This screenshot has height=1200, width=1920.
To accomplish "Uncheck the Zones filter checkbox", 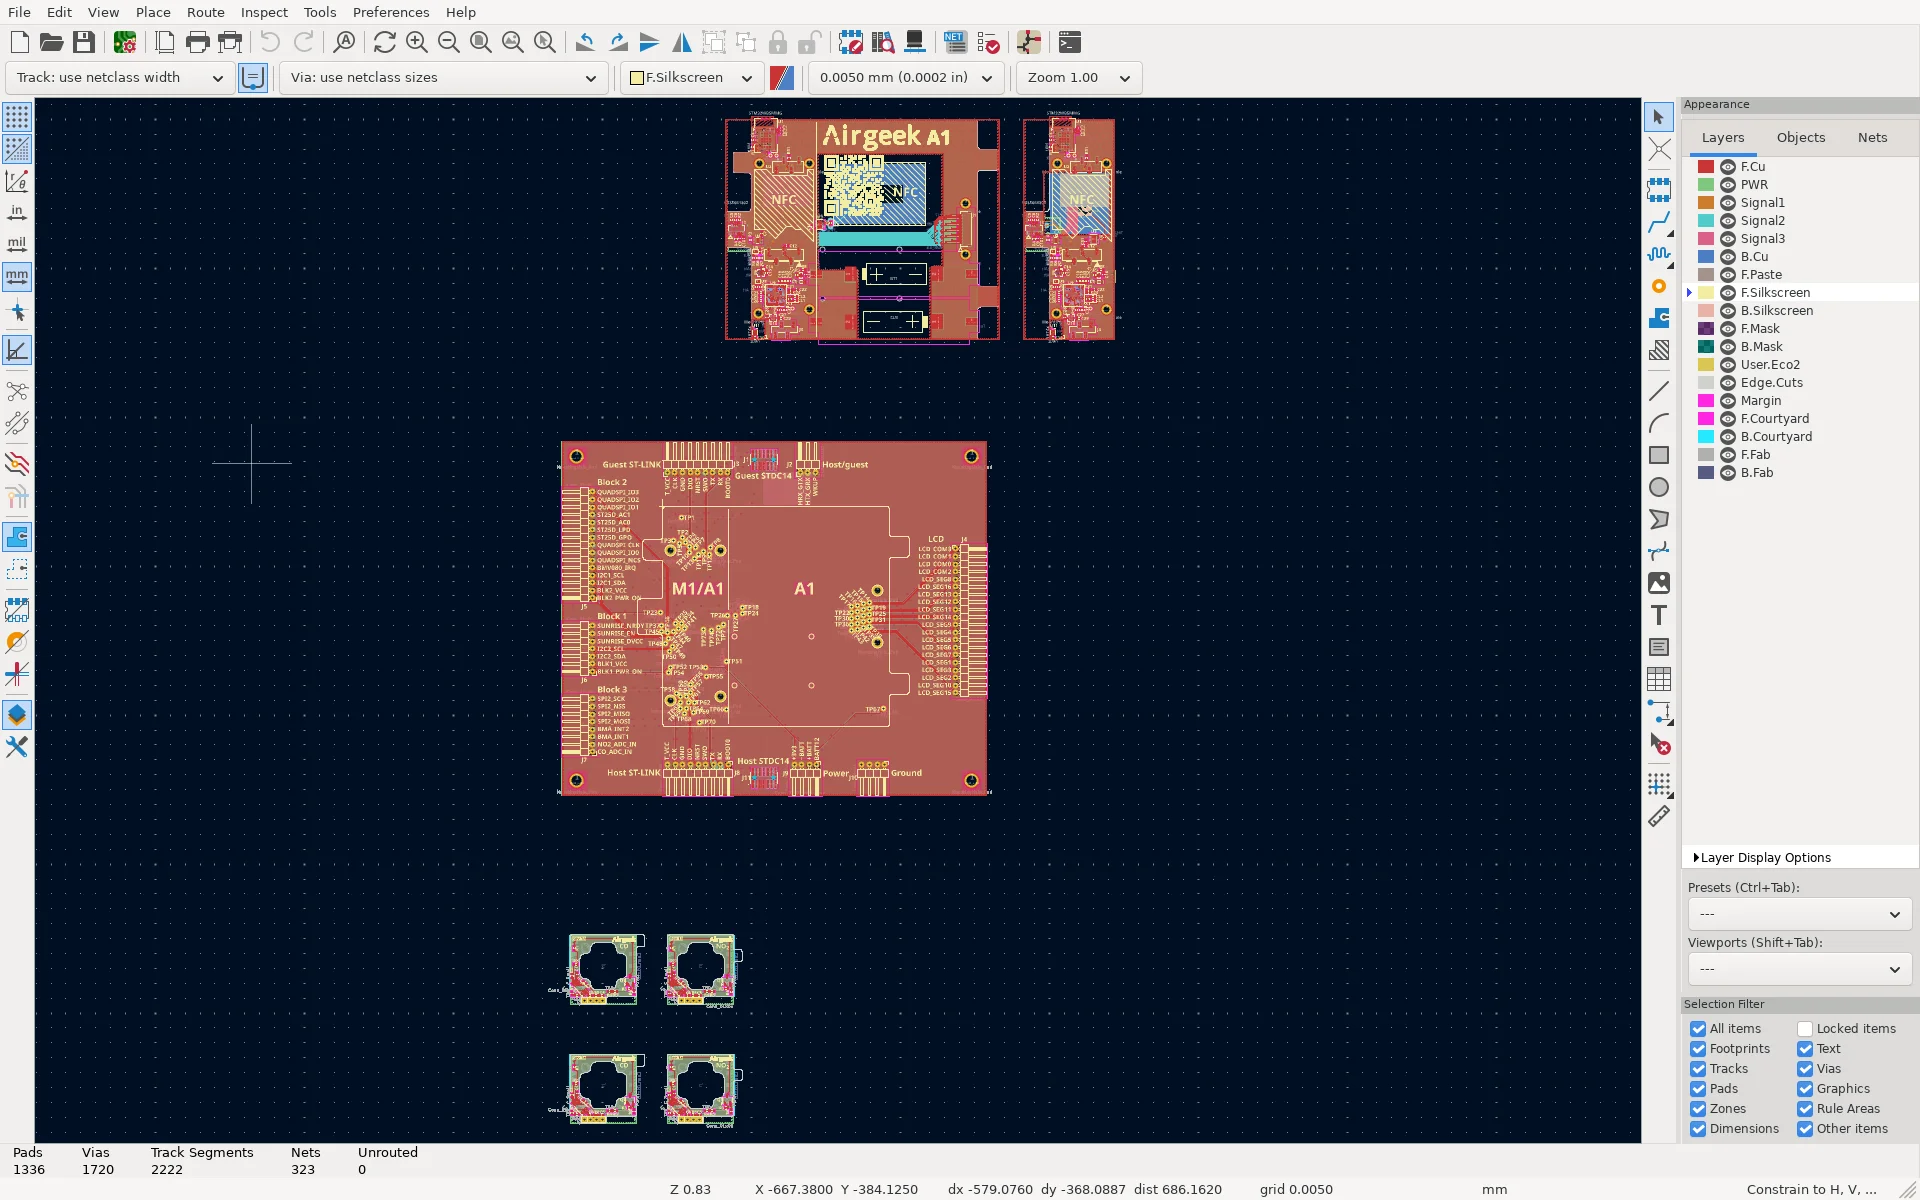I will coord(1698,1108).
